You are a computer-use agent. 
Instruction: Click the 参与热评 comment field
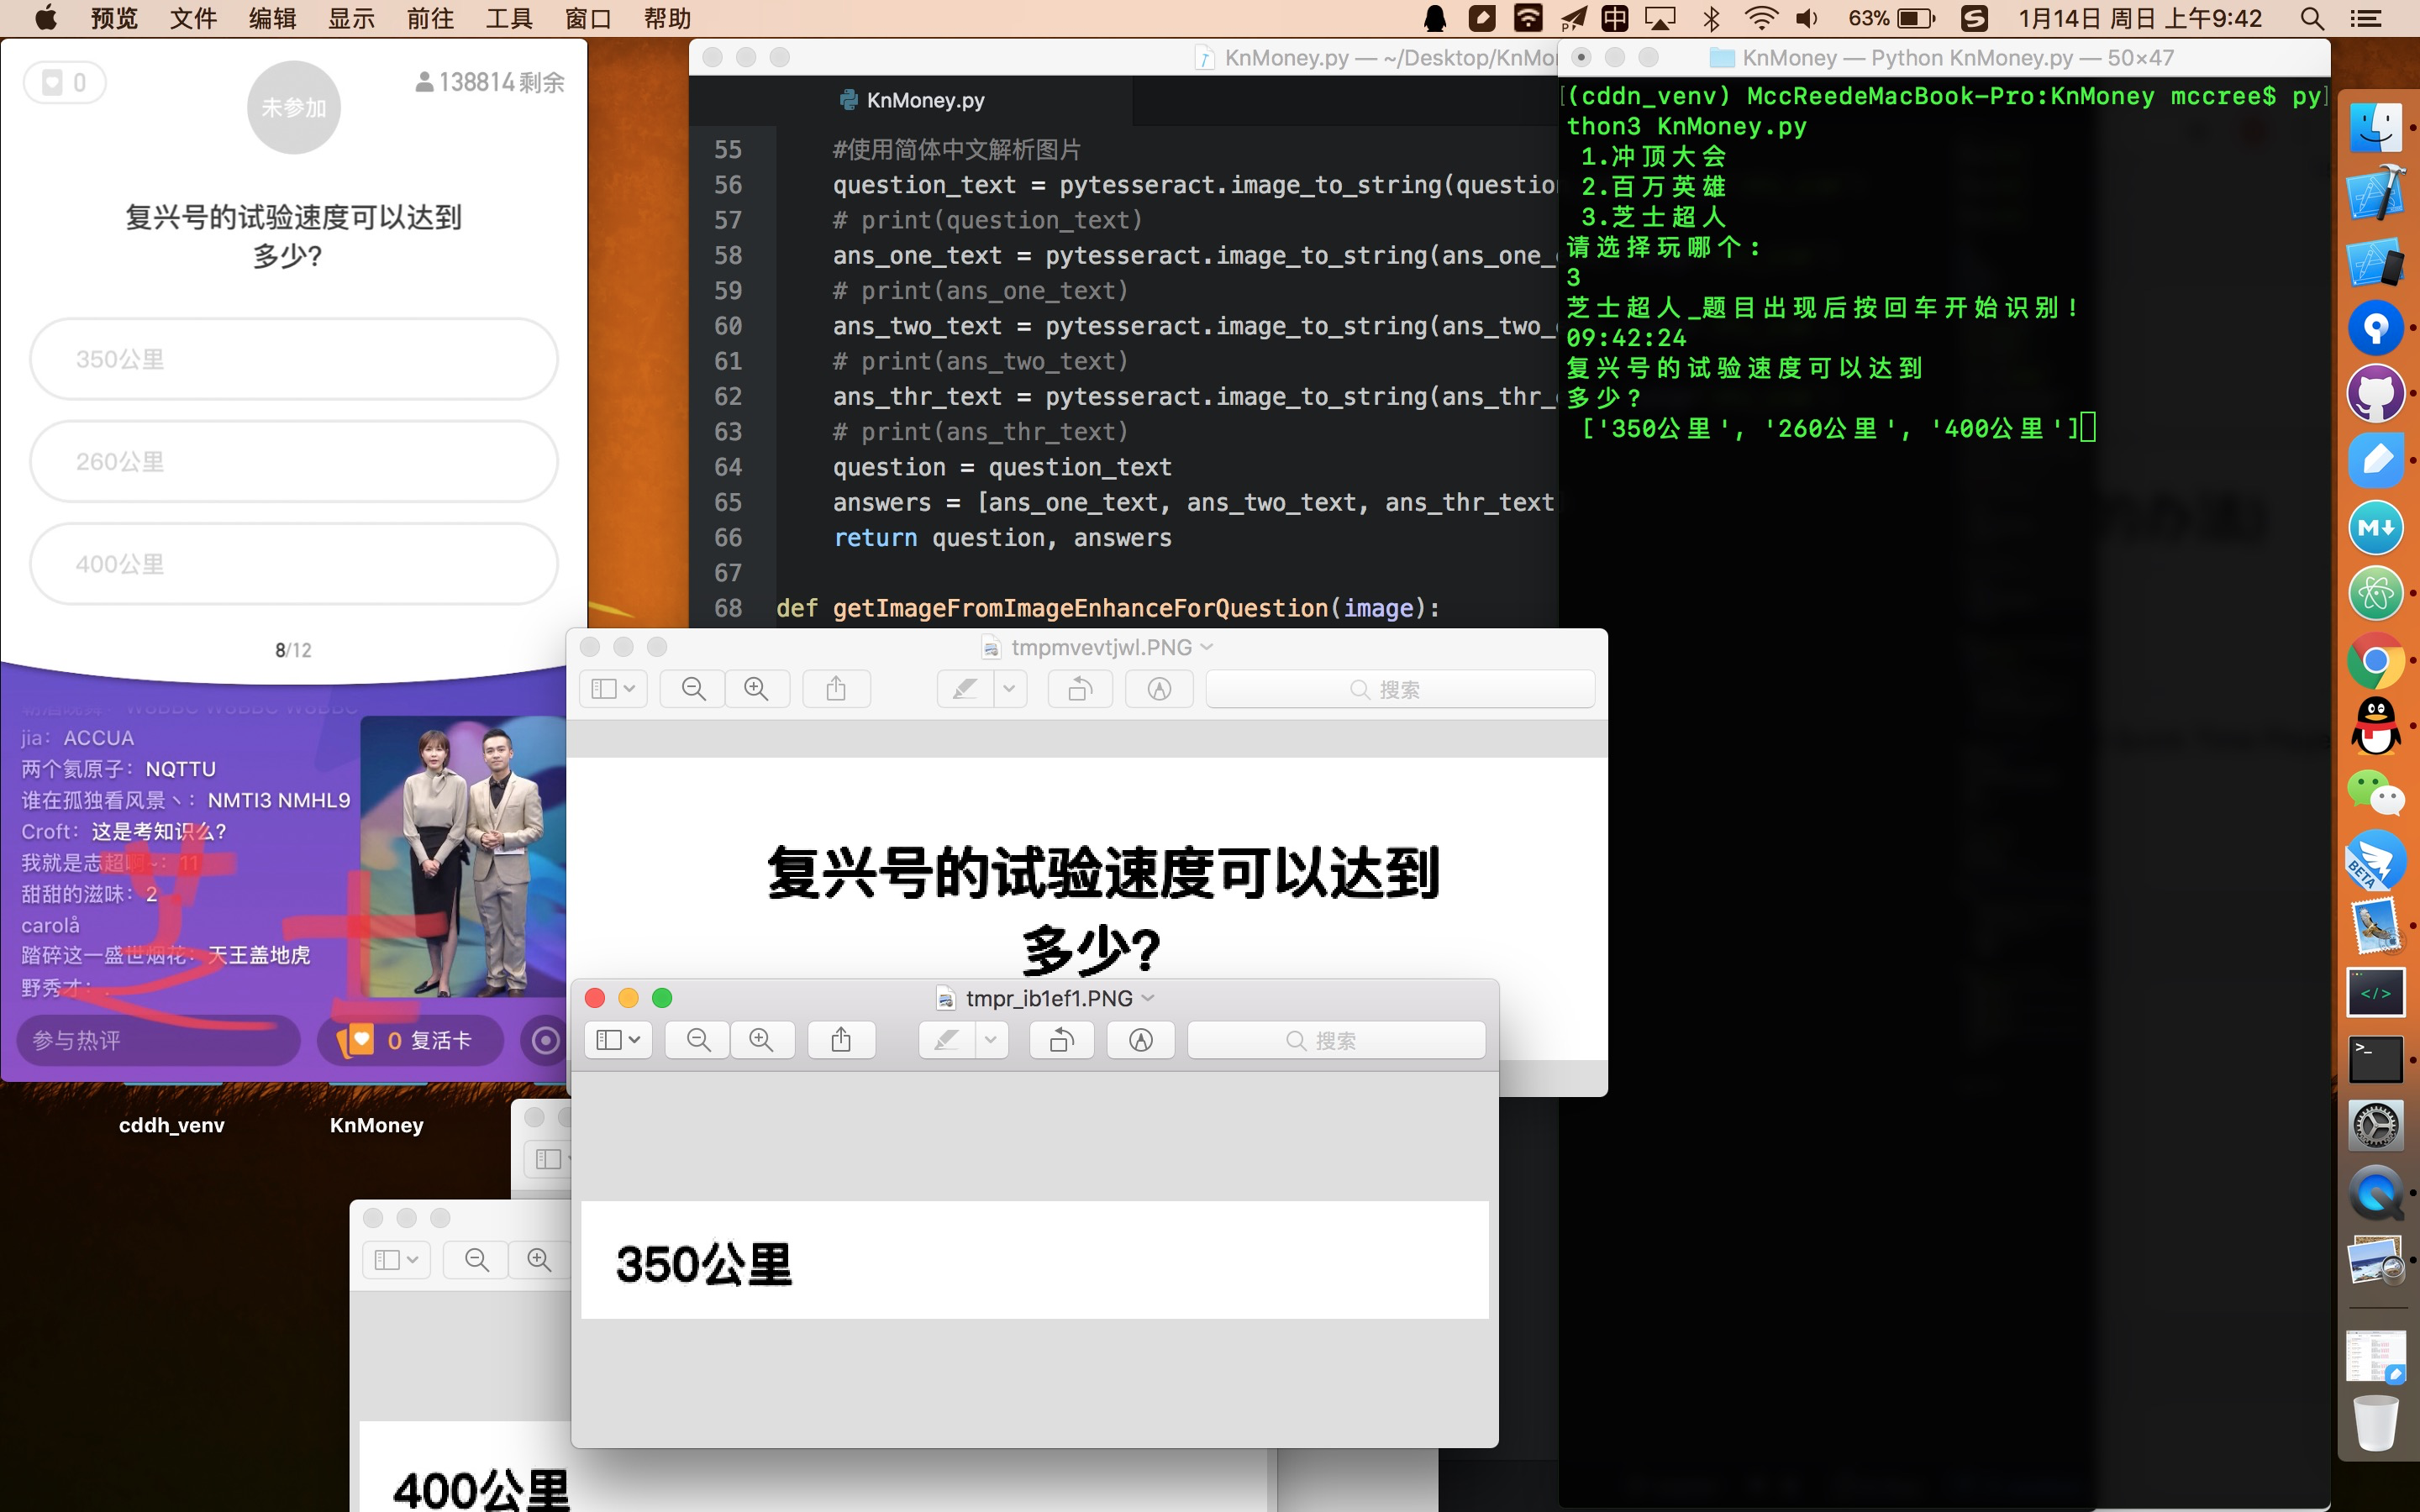coord(158,1040)
